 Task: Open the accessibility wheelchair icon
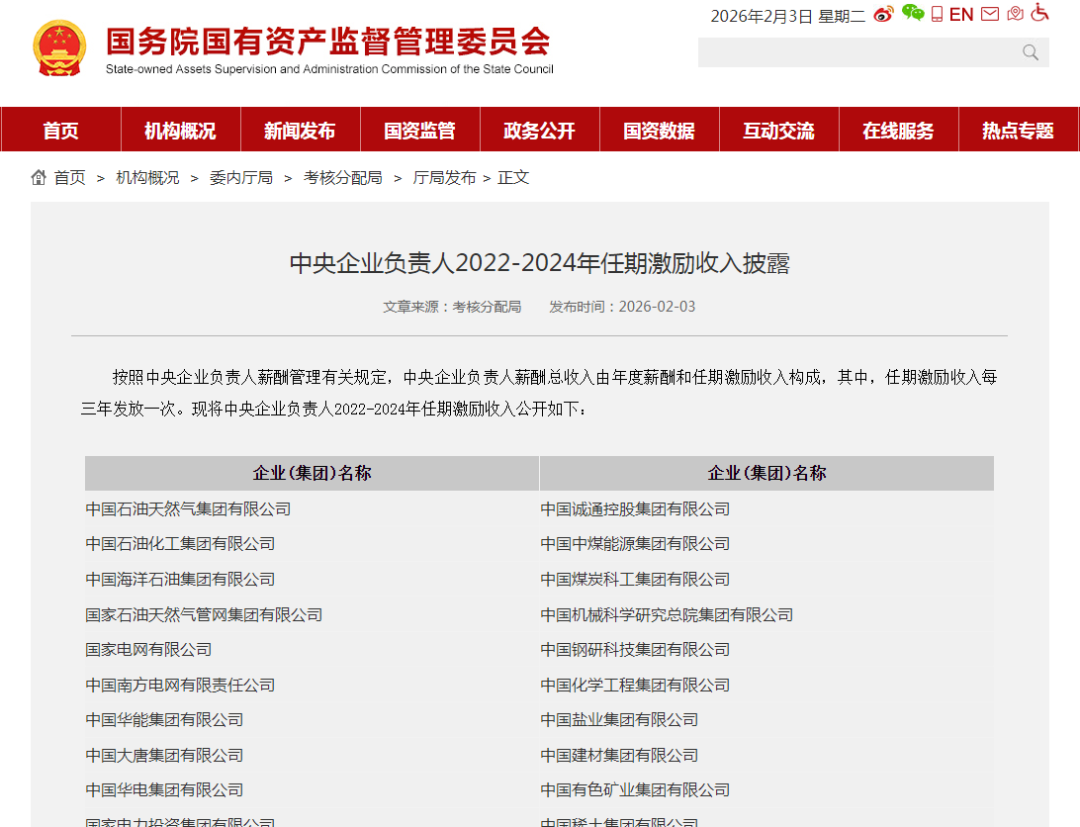(x=1040, y=13)
